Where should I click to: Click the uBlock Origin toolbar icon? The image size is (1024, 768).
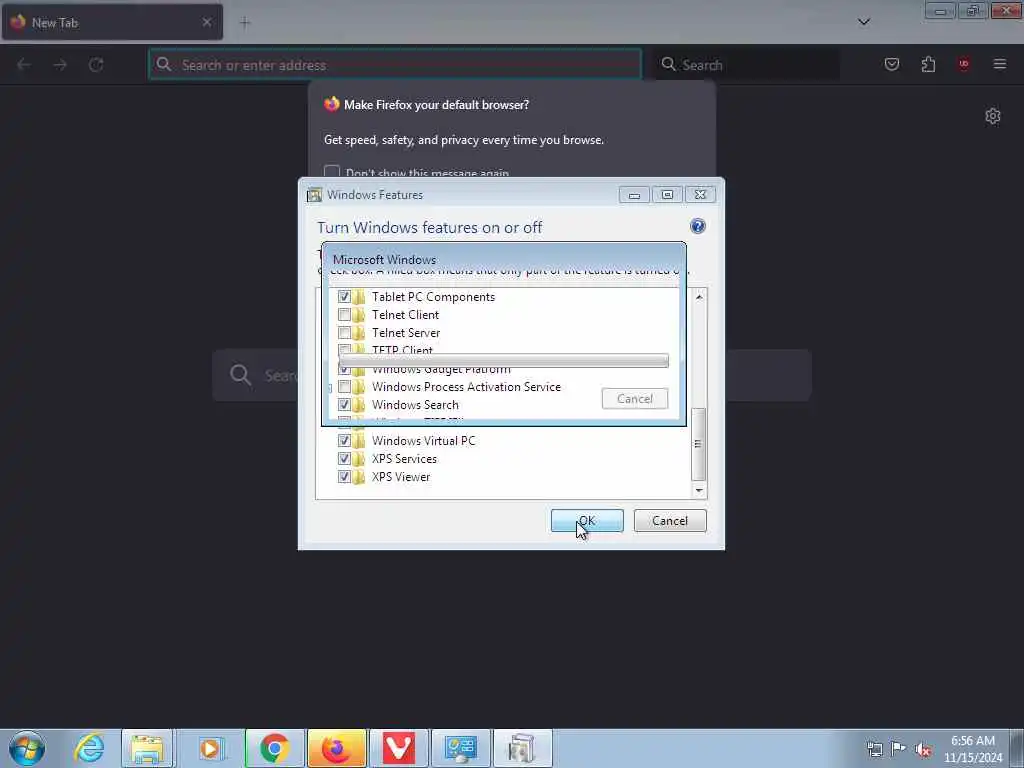963,64
